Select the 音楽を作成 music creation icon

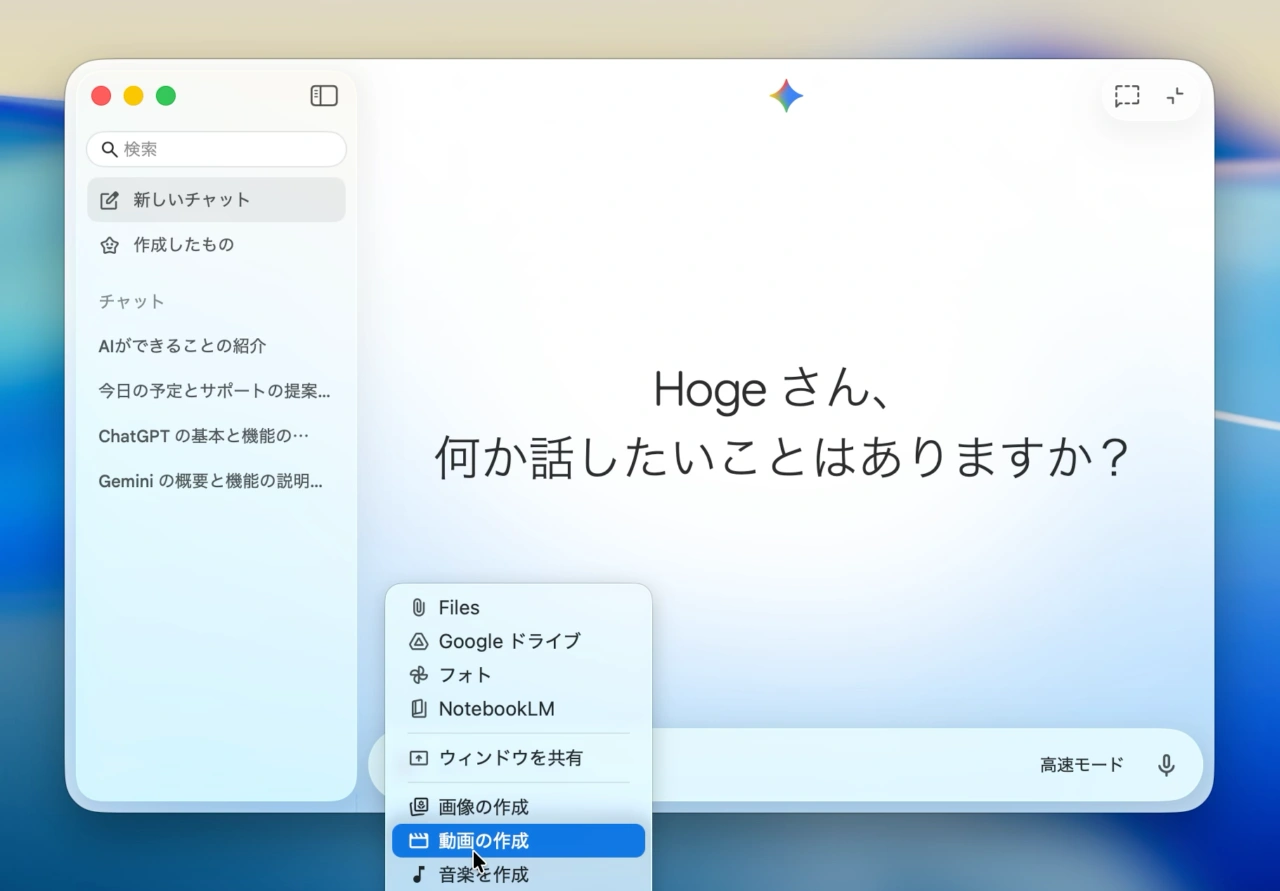pyautogui.click(x=417, y=874)
